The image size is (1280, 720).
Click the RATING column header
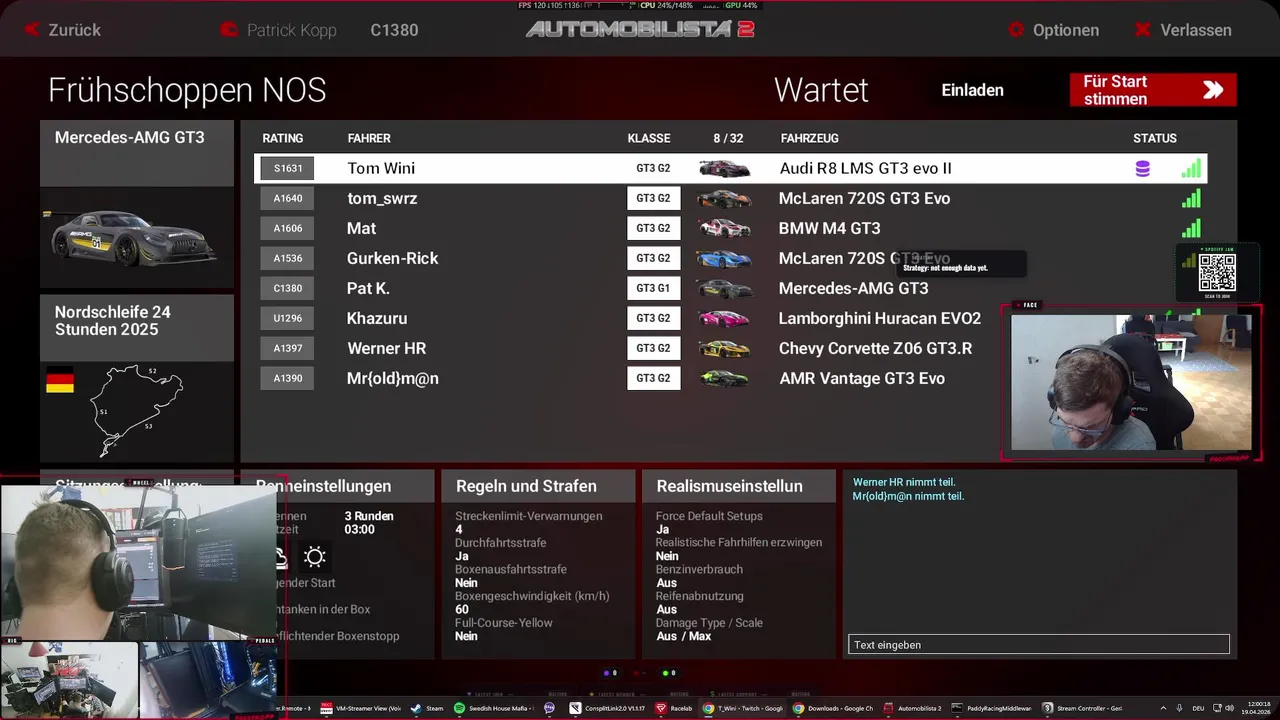point(283,138)
